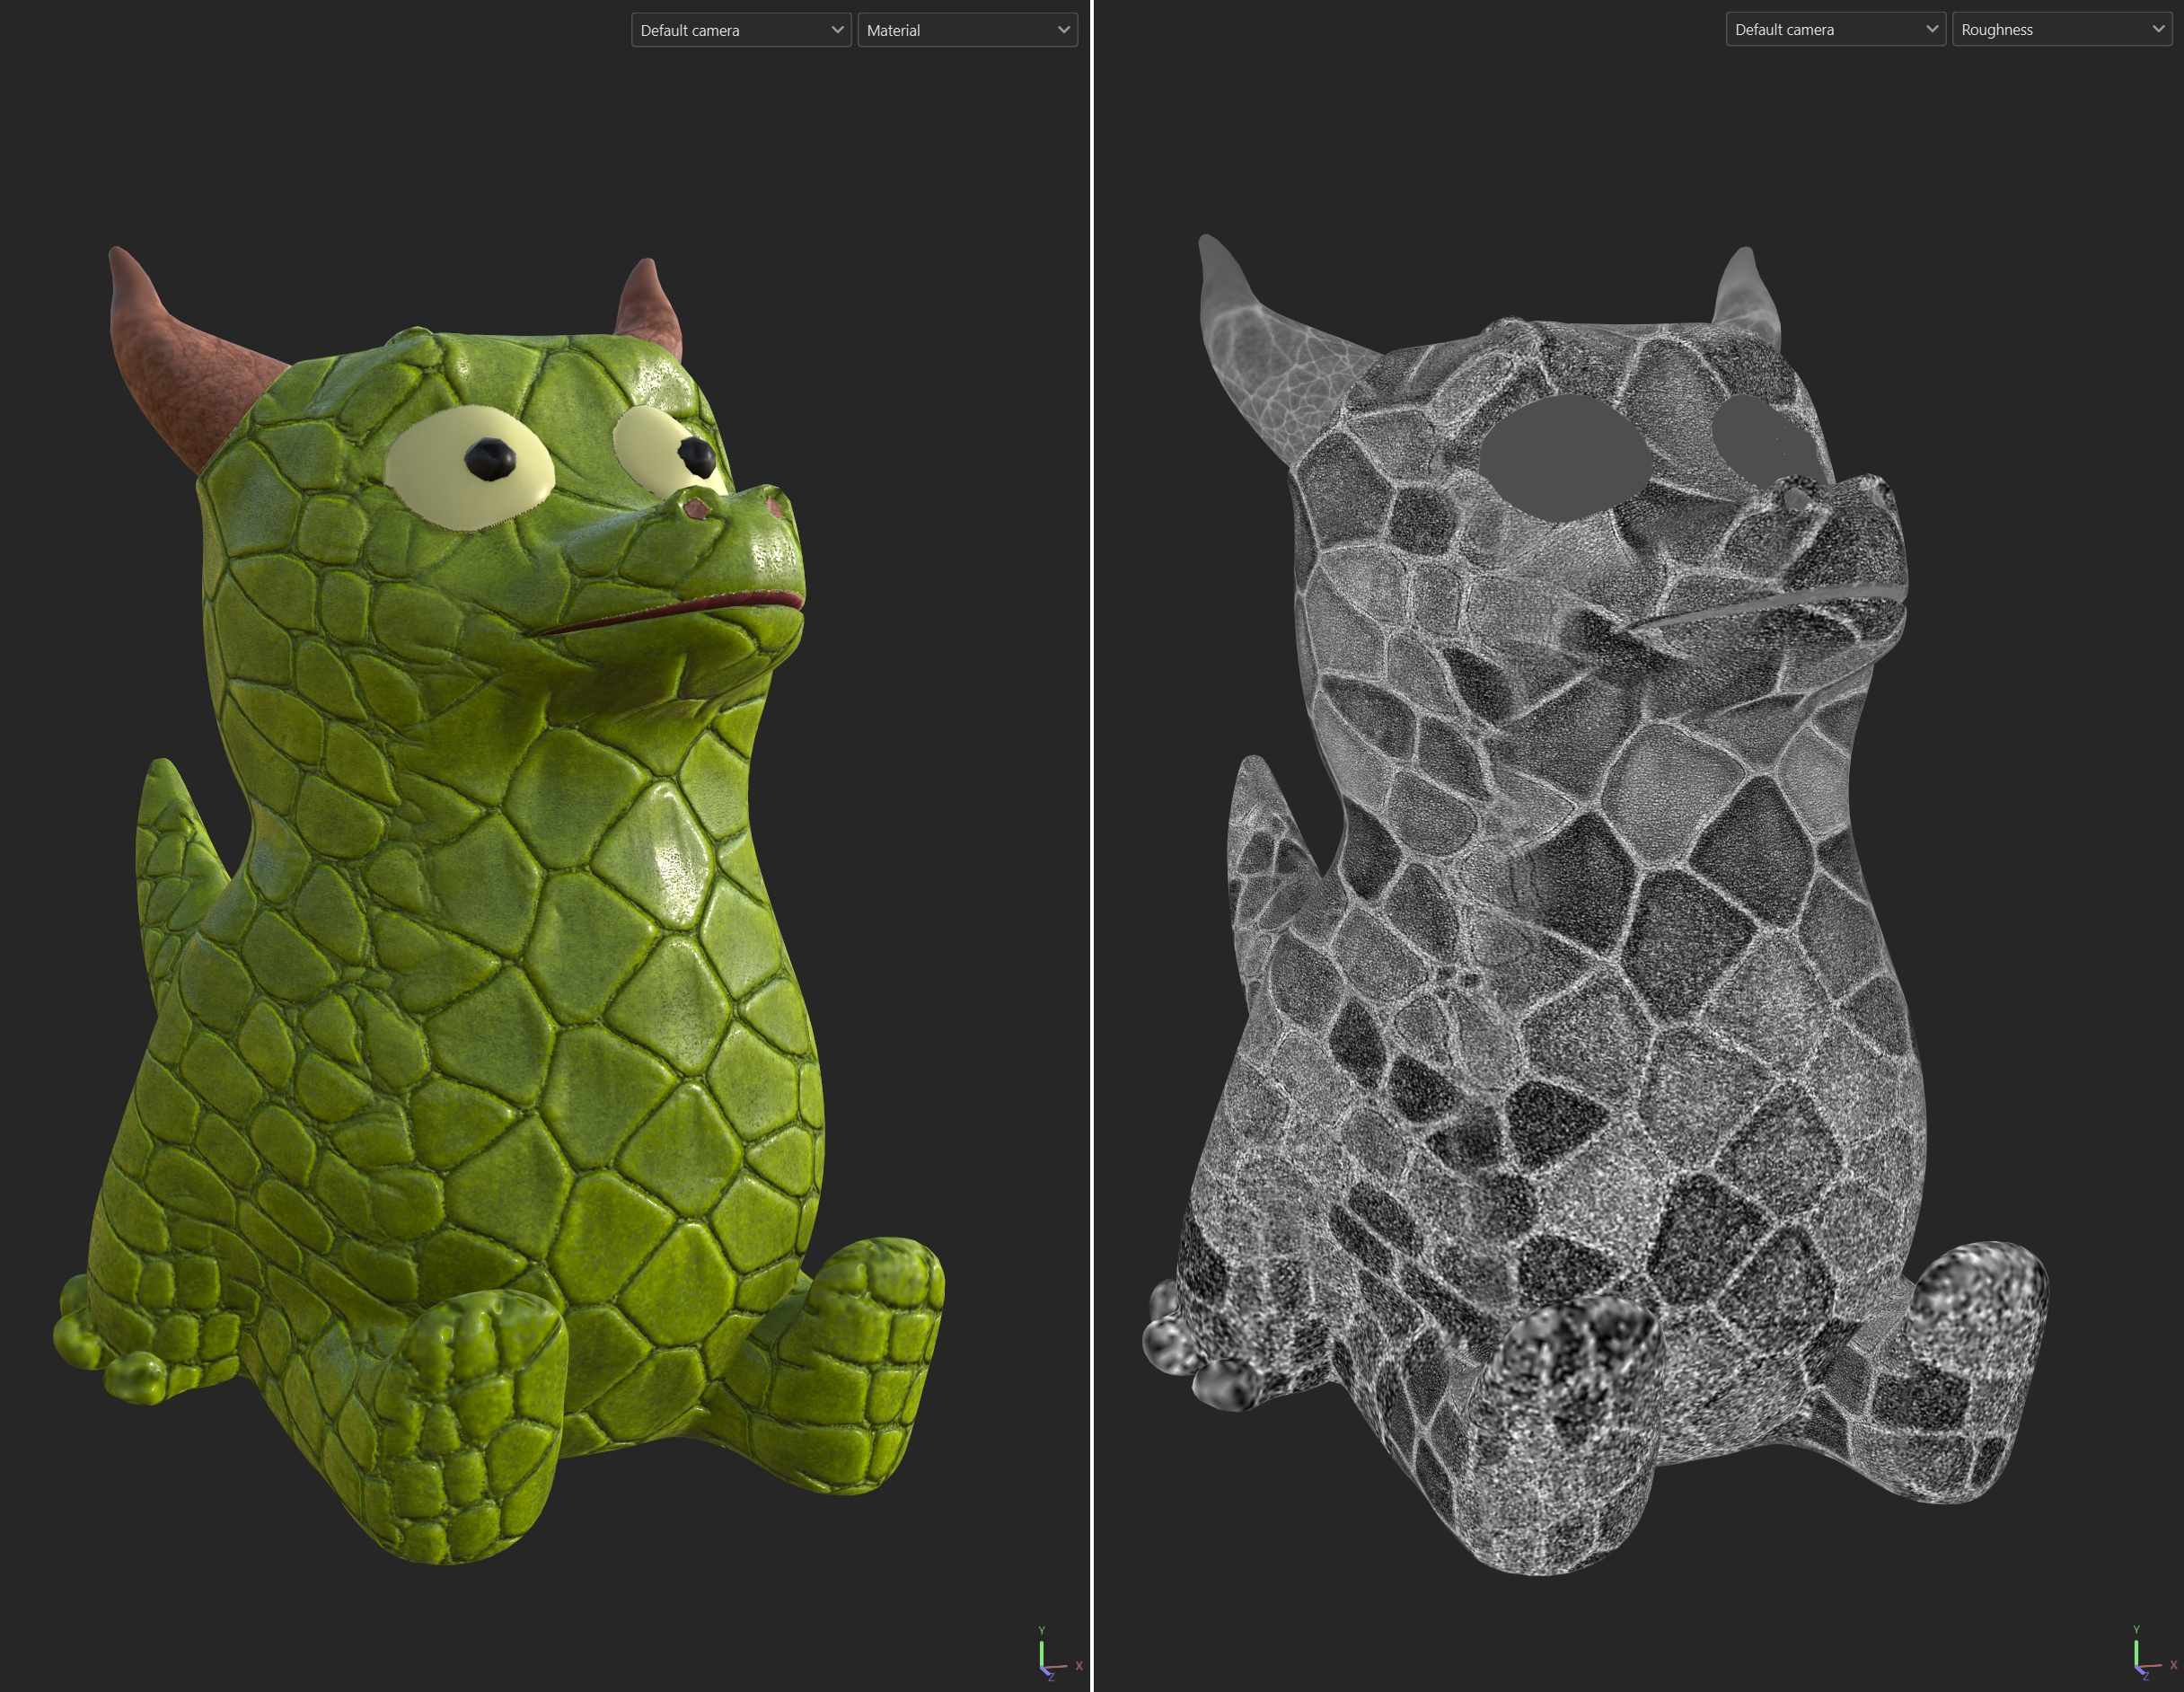This screenshot has width=2184, height=1692.
Task: Open the Material display mode dropdown
Action: 966,30
